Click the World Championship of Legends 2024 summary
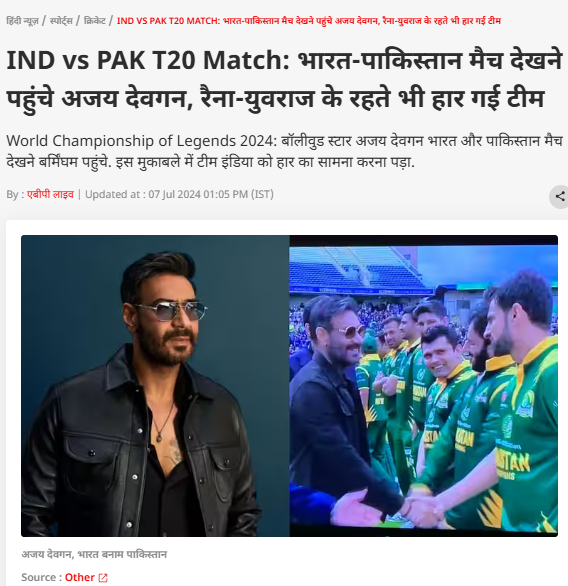 click(x=284, y=151)
